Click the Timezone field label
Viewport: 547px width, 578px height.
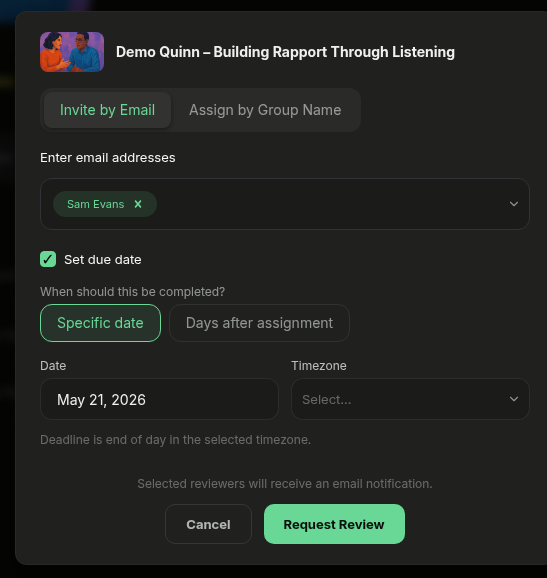pos(319,366)
